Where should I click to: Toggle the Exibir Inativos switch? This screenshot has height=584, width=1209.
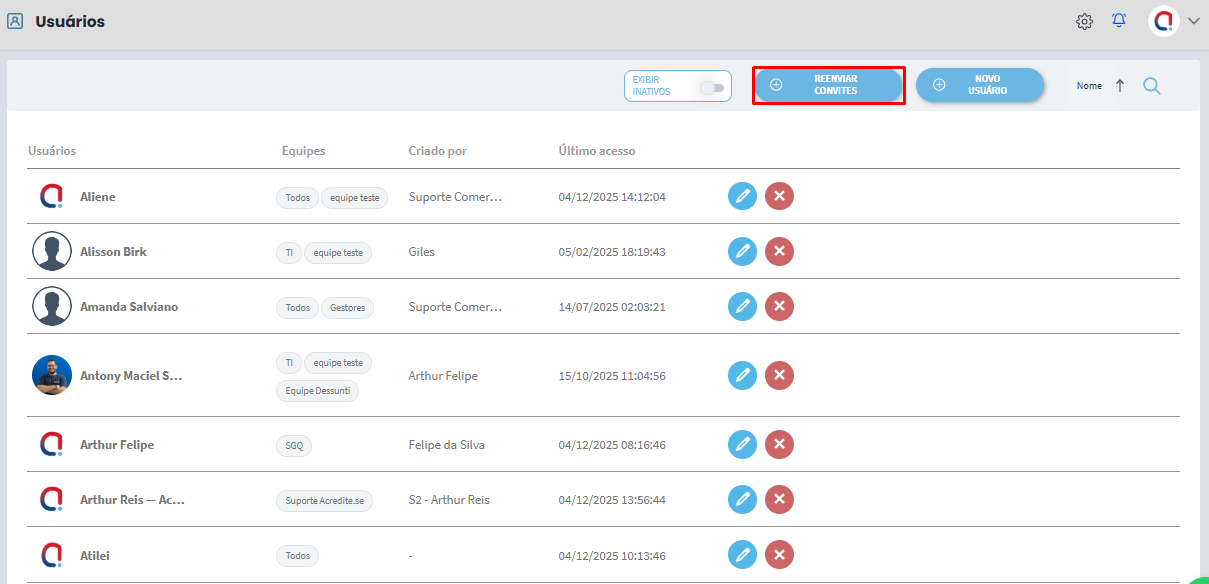click(x=712, y=87)
